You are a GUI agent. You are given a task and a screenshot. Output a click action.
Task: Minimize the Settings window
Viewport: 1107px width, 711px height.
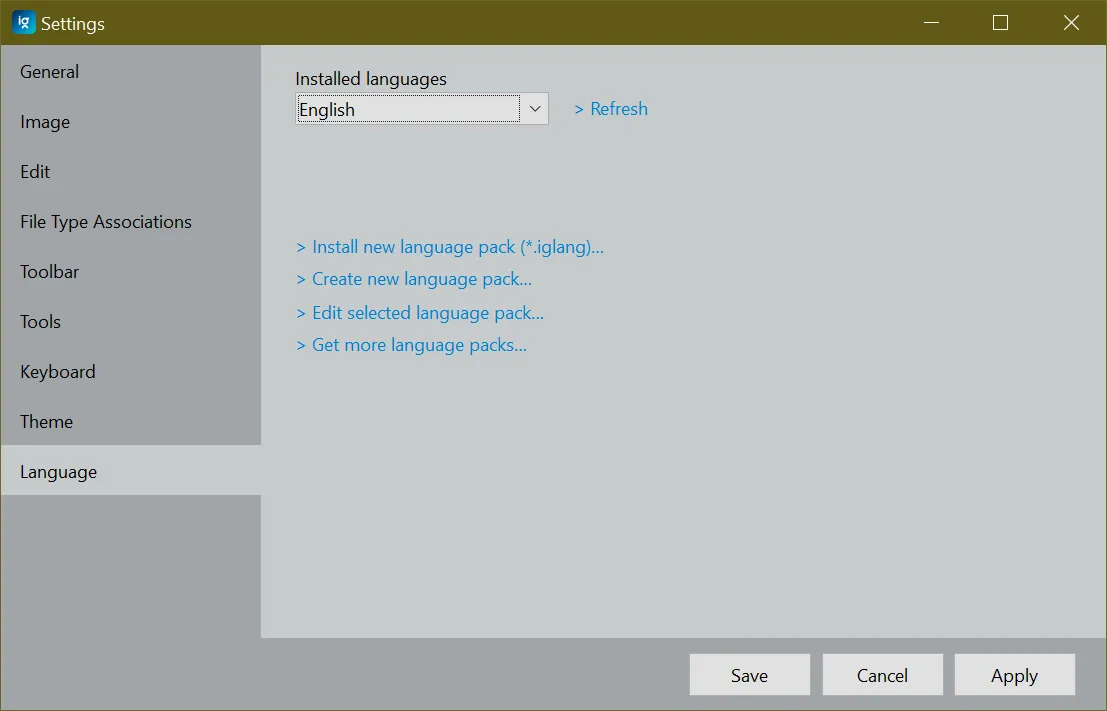pos(931,23)
